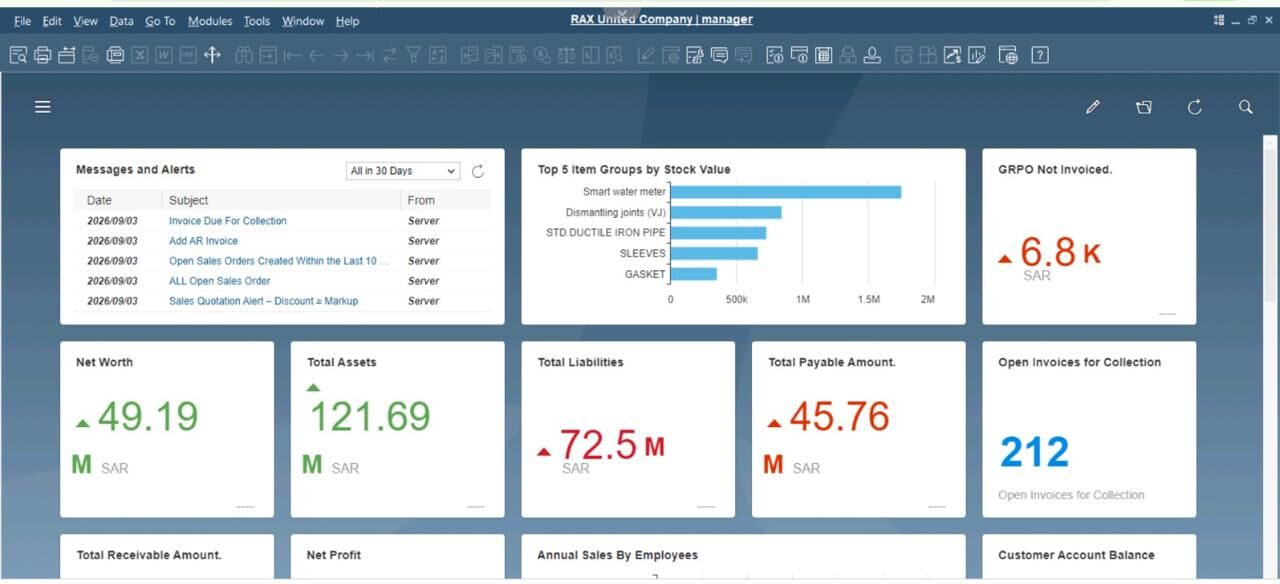The image size is (1280, 584).
Task: Click the pencil edit dashboard icon
Action: click(x=1093, y=107)
